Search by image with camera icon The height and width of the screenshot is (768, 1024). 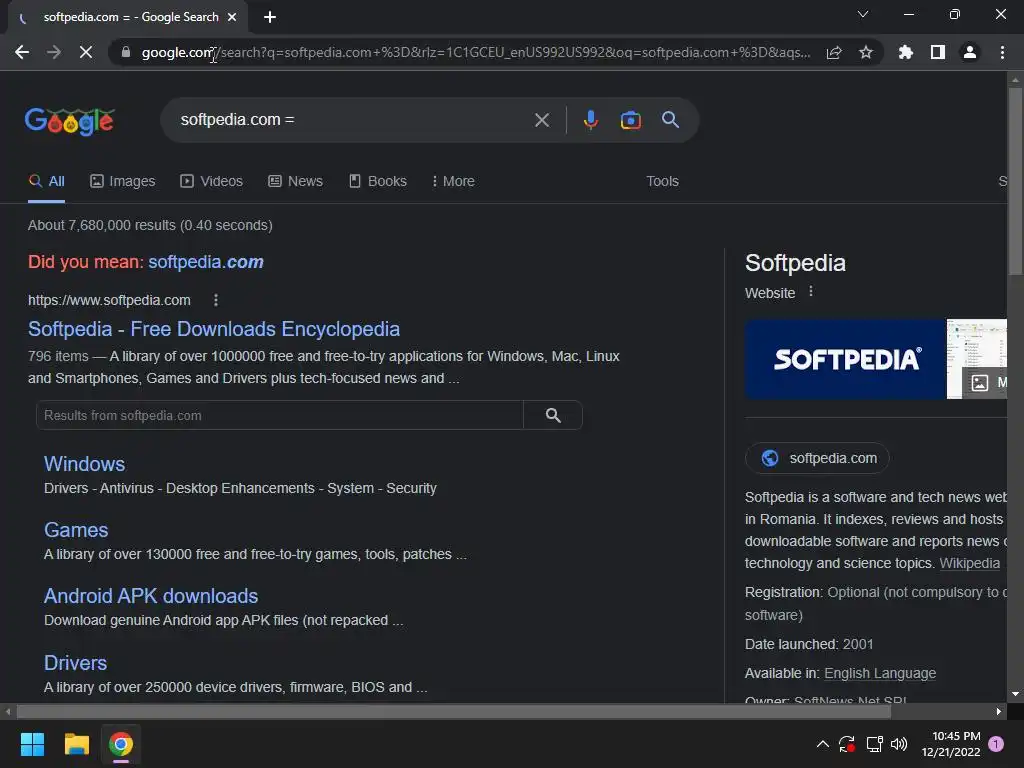[x=630, y=120]
